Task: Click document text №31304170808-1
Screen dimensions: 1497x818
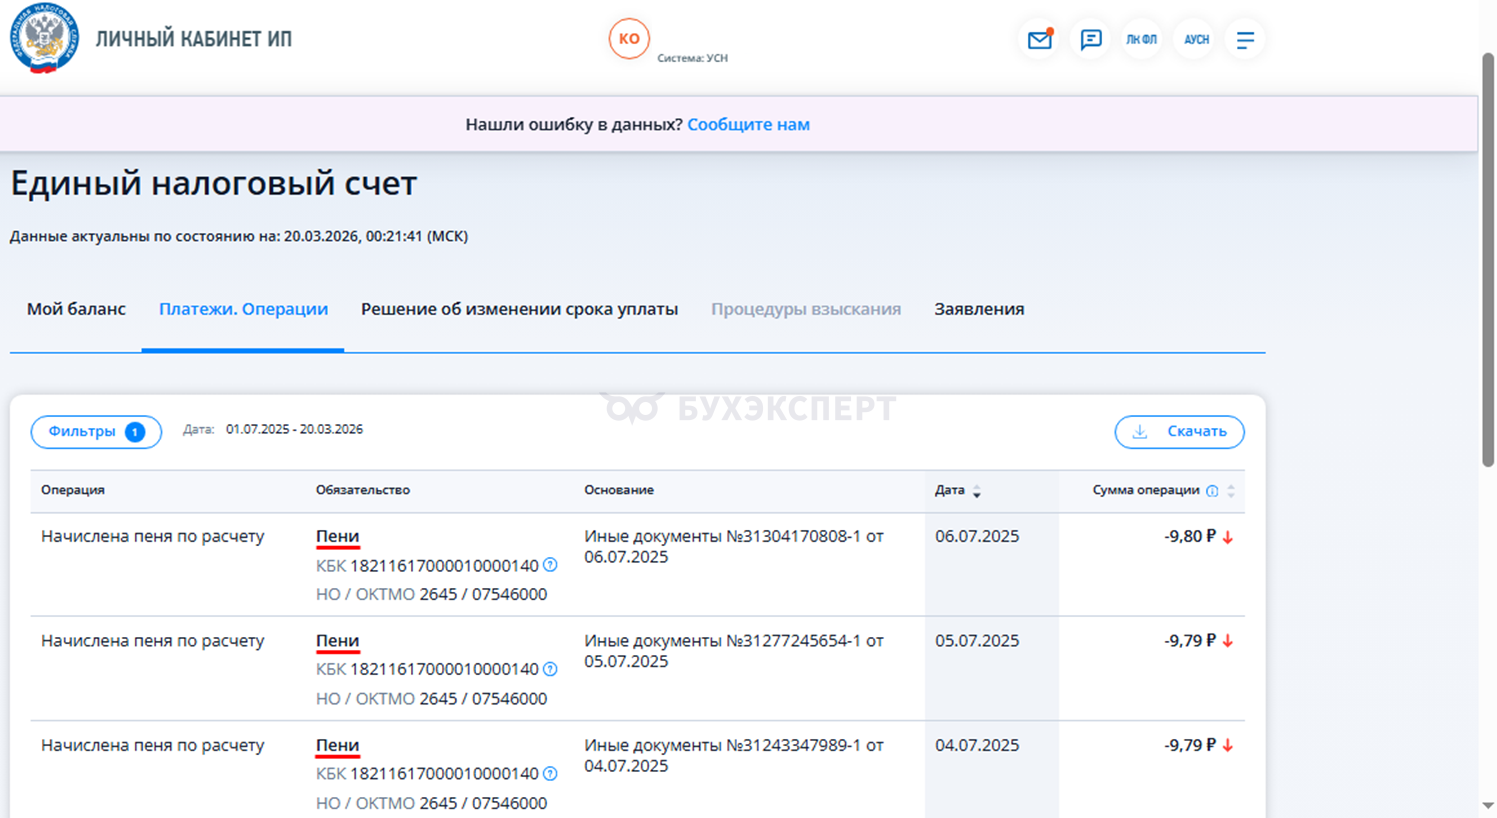Action: [x=794, y=536]
